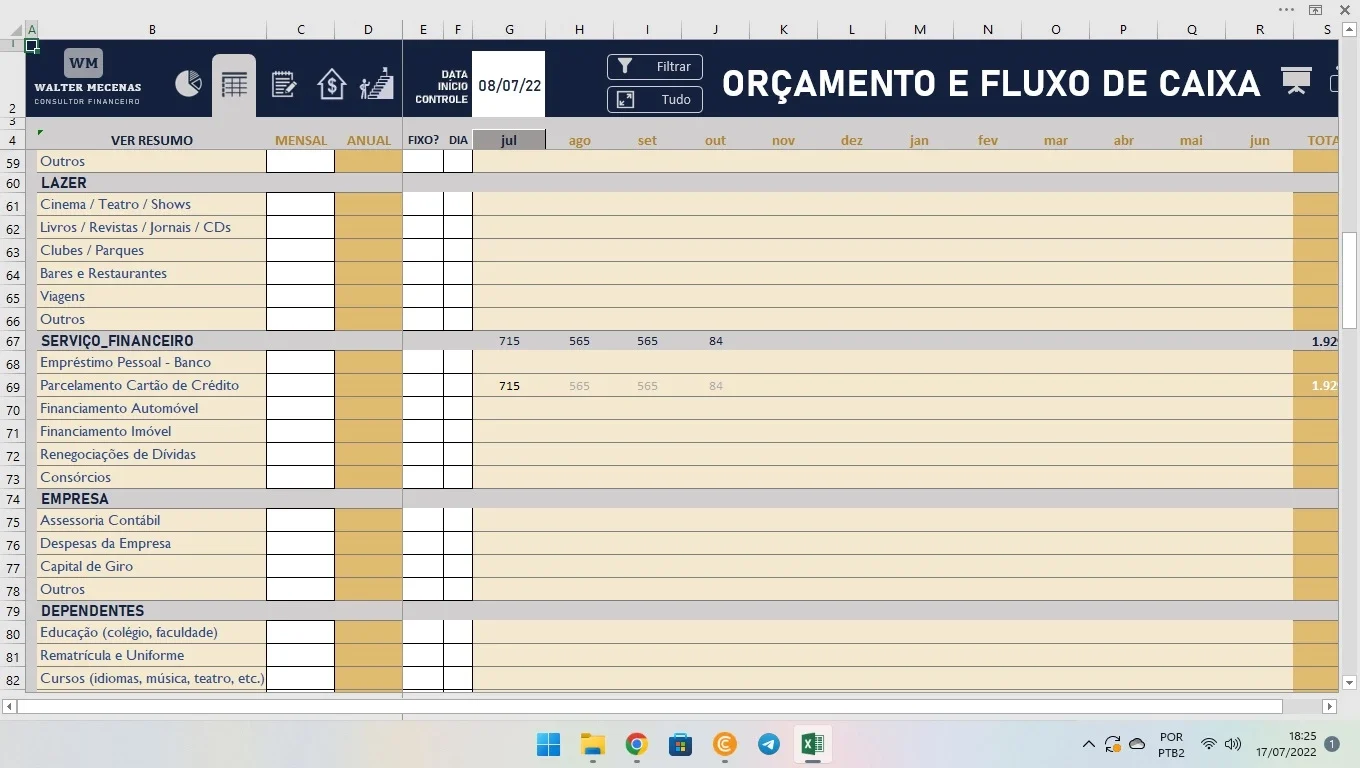Viewport: 1360px width, 768px height.
Task: Open the orange C app on taskbar
Action: point(725,745)
